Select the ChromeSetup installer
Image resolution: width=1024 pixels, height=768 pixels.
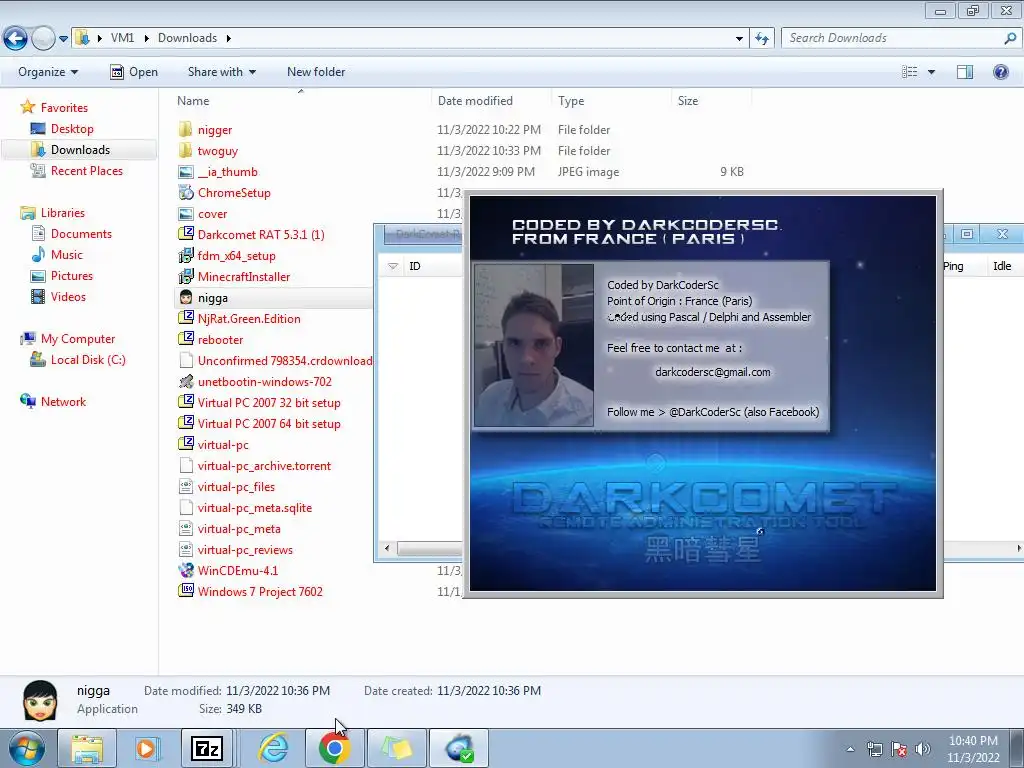[234, 193]
